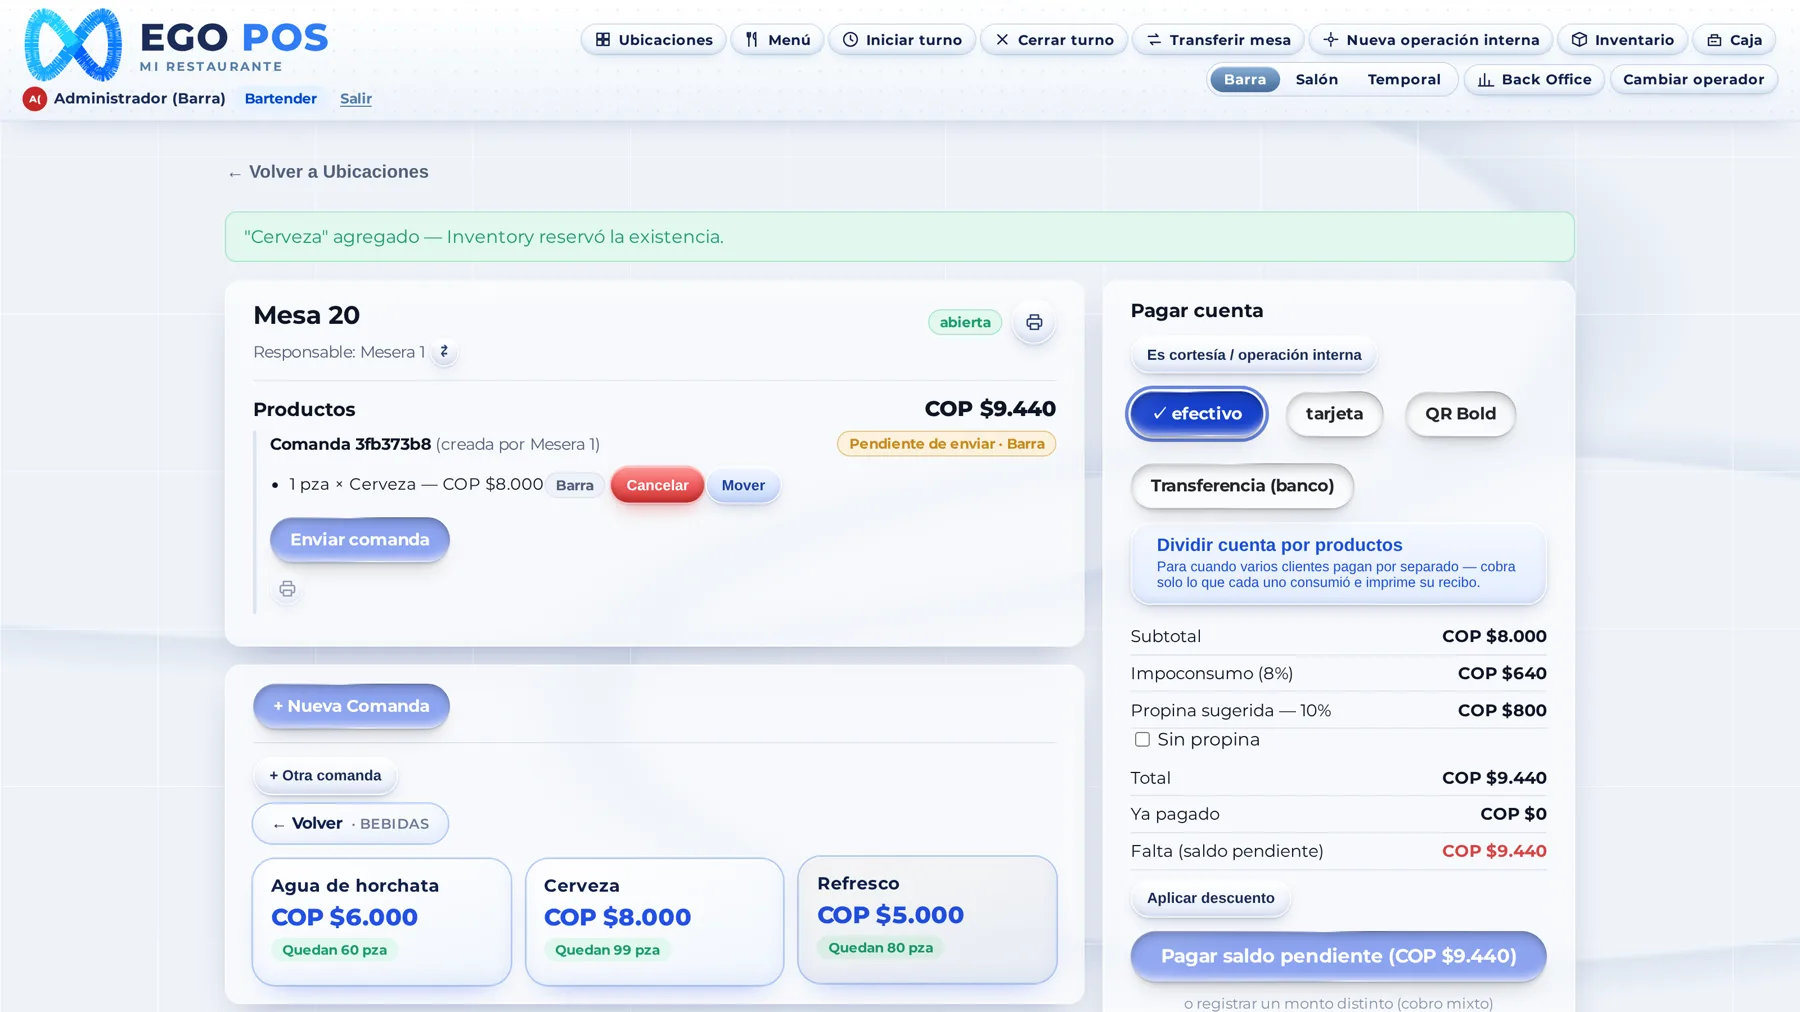Select tarjeta payment method
The height and width of the screenshot is (1012, 1800).
pyautogui.click(x=1334, y=414)
